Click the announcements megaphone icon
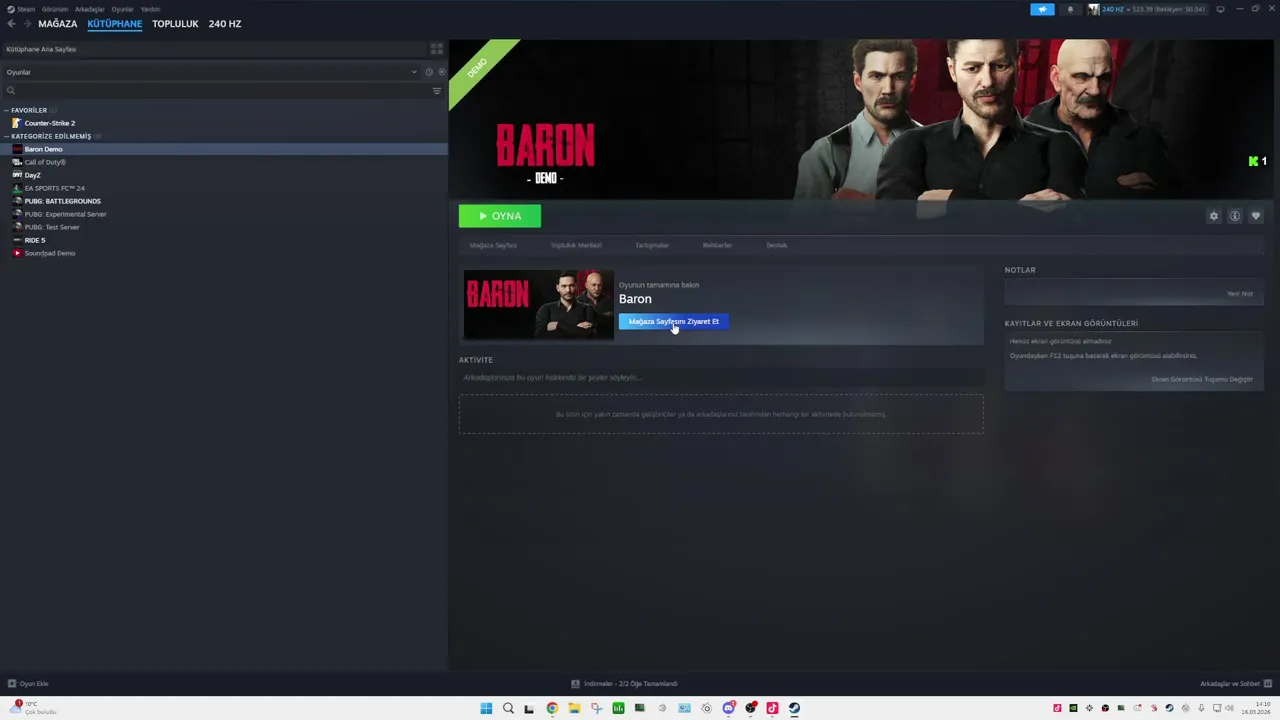Viewport: 1280px width, 720px height. pos(1042,9)
